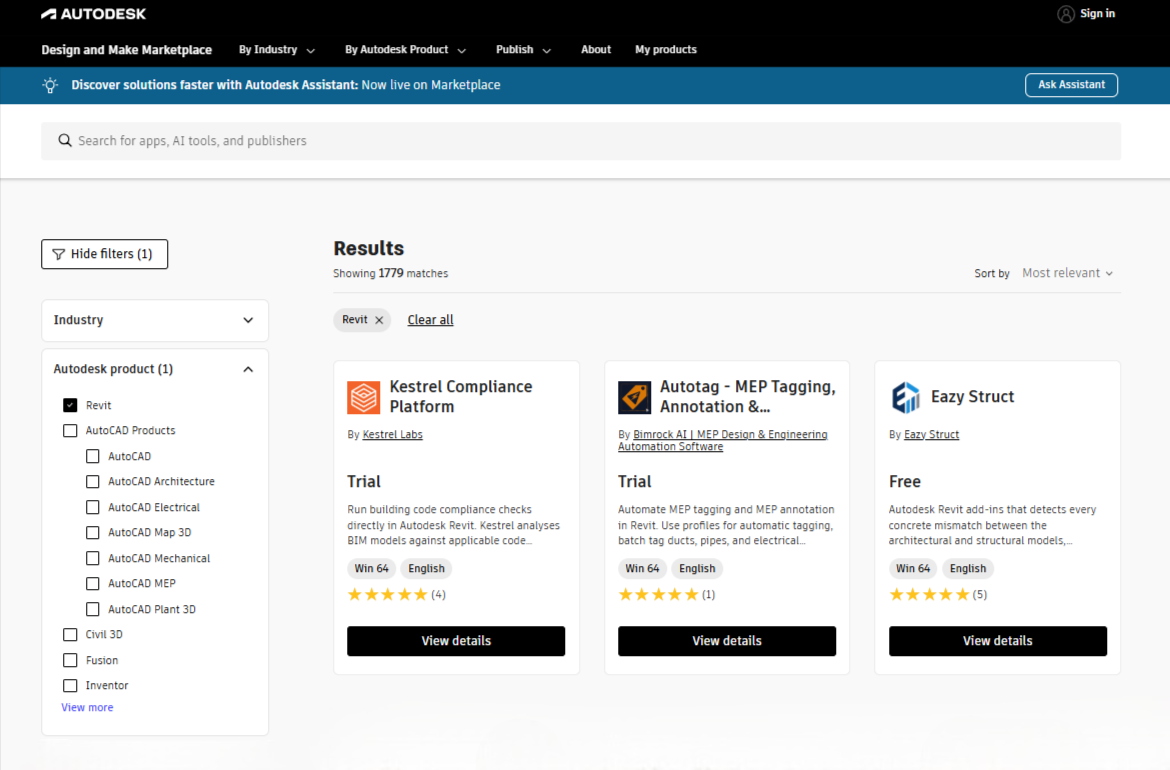Open the Kestrel Labs publisher link
The width and height of the screenshot is (1170, 770).
click(392, 434)
